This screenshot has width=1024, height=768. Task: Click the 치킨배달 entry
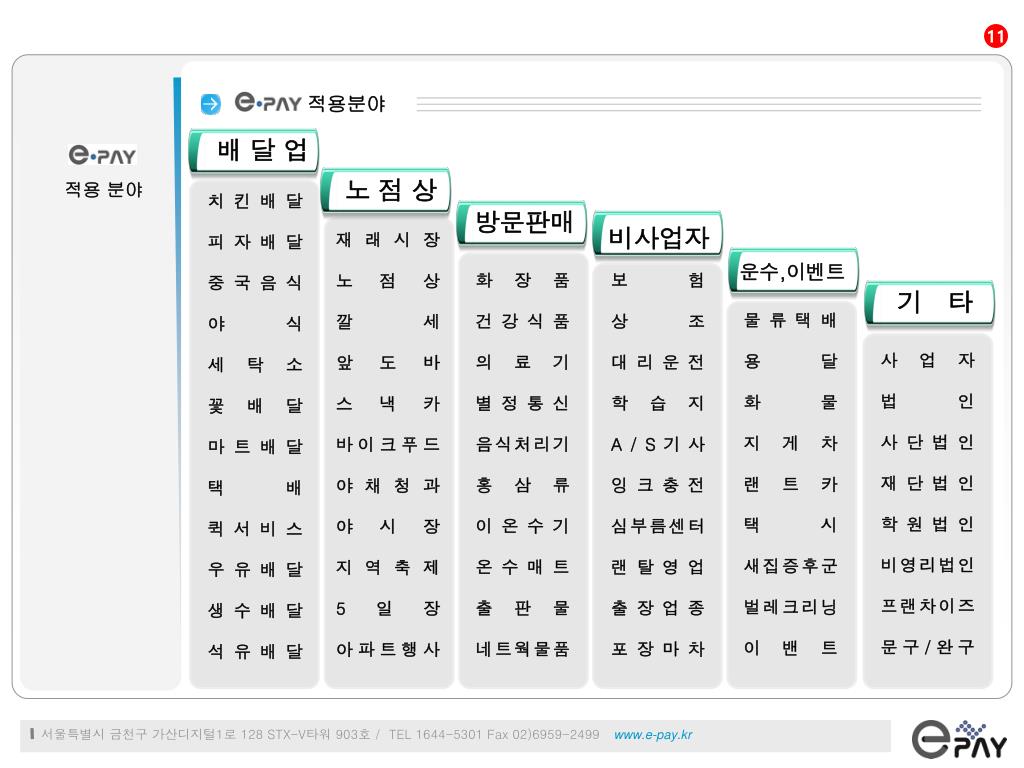pyautogui.click(x=255, y=200)
